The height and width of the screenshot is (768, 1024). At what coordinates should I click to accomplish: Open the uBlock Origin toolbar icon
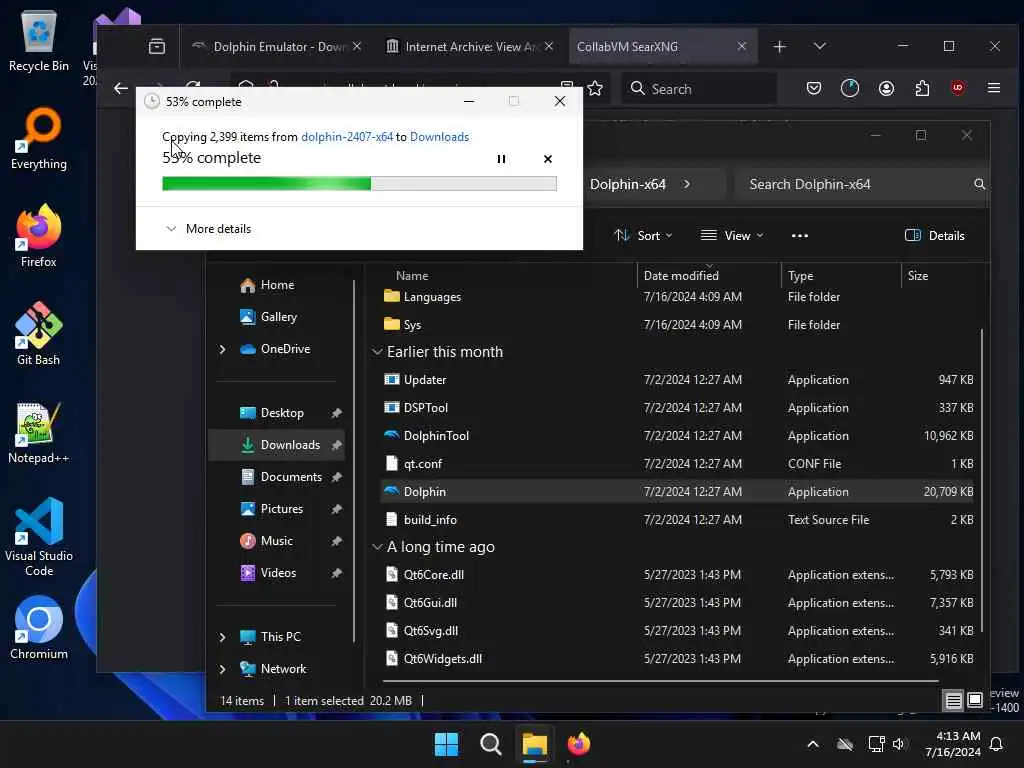[x=957, y=88]
